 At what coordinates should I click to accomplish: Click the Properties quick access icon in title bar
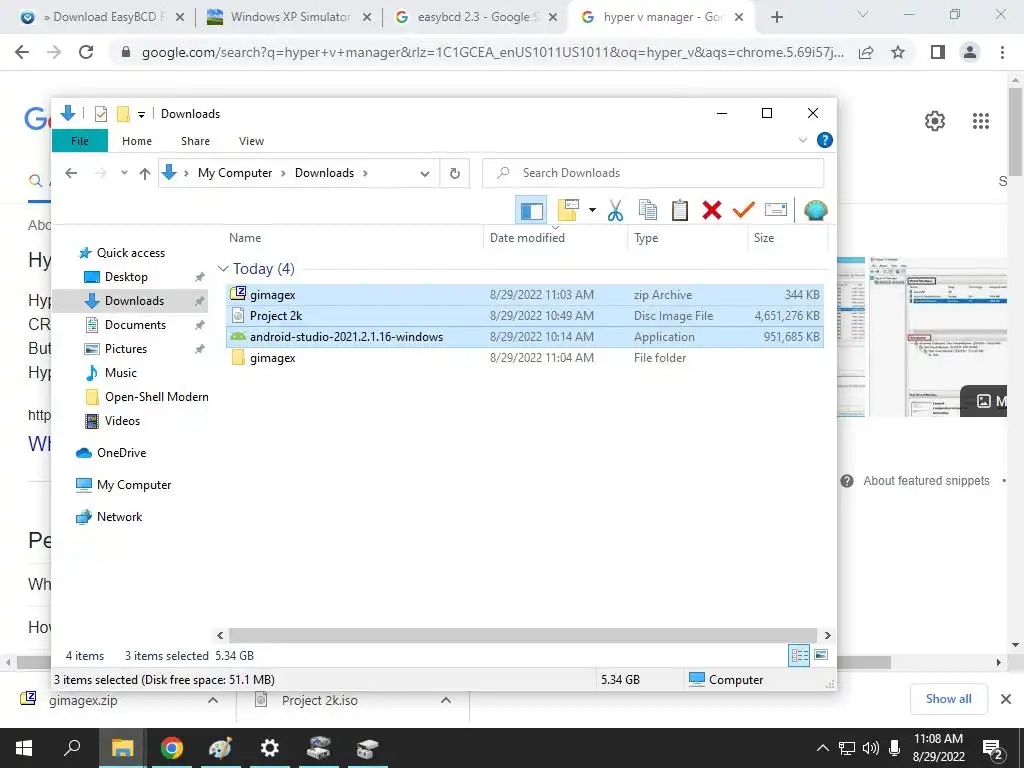pos(101,114)
